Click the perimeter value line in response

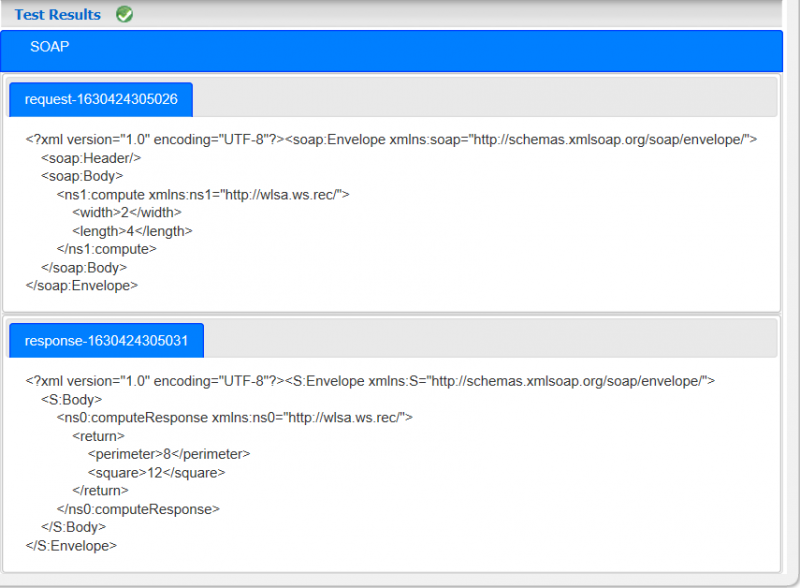[x=169, y=454]
